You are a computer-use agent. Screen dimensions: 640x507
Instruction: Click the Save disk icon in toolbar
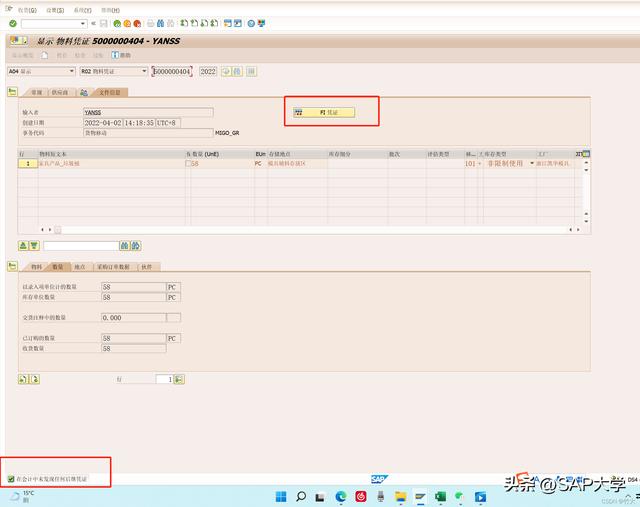point(105,22)
